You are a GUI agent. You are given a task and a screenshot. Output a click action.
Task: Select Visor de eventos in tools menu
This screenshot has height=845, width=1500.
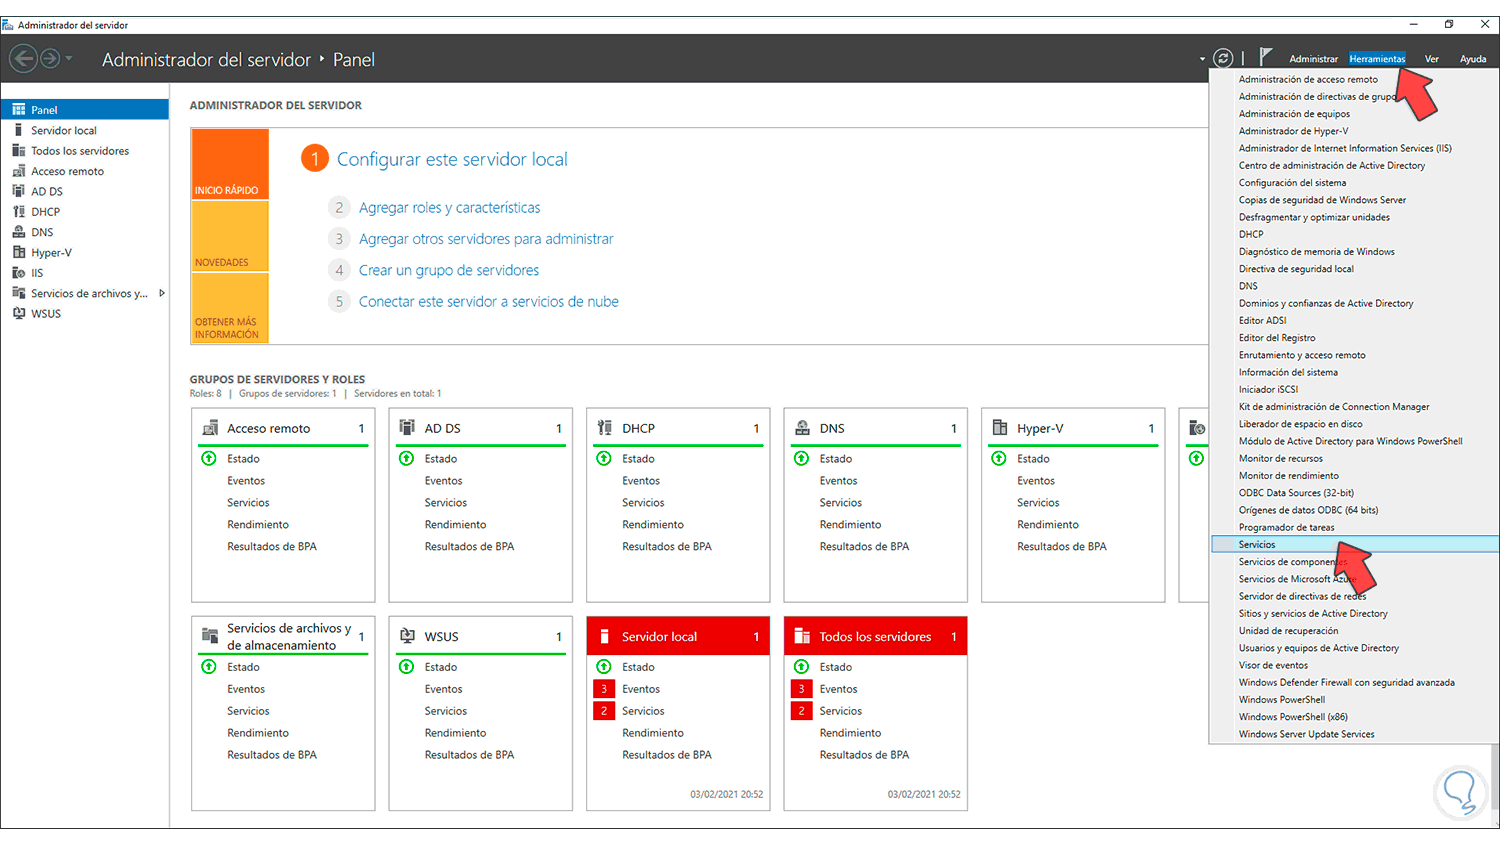(1273, 665)
